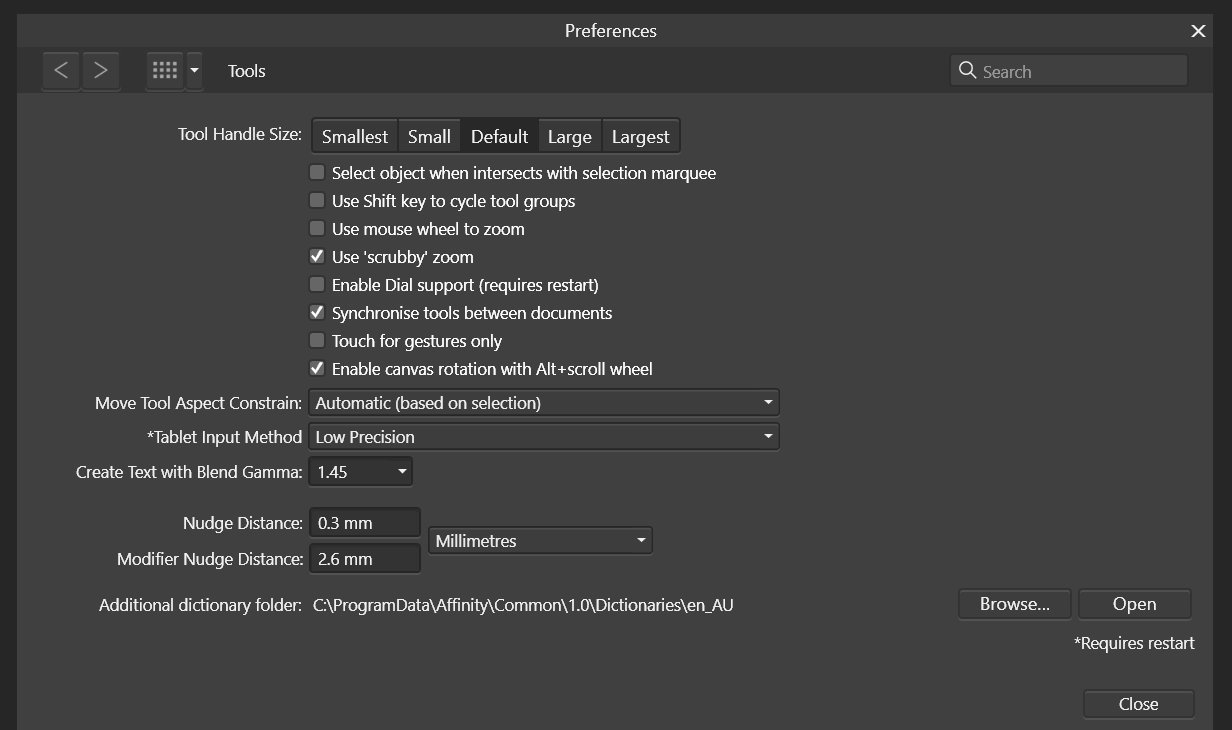
Task: Choose Default tool handle size
Action: point(499,137)
